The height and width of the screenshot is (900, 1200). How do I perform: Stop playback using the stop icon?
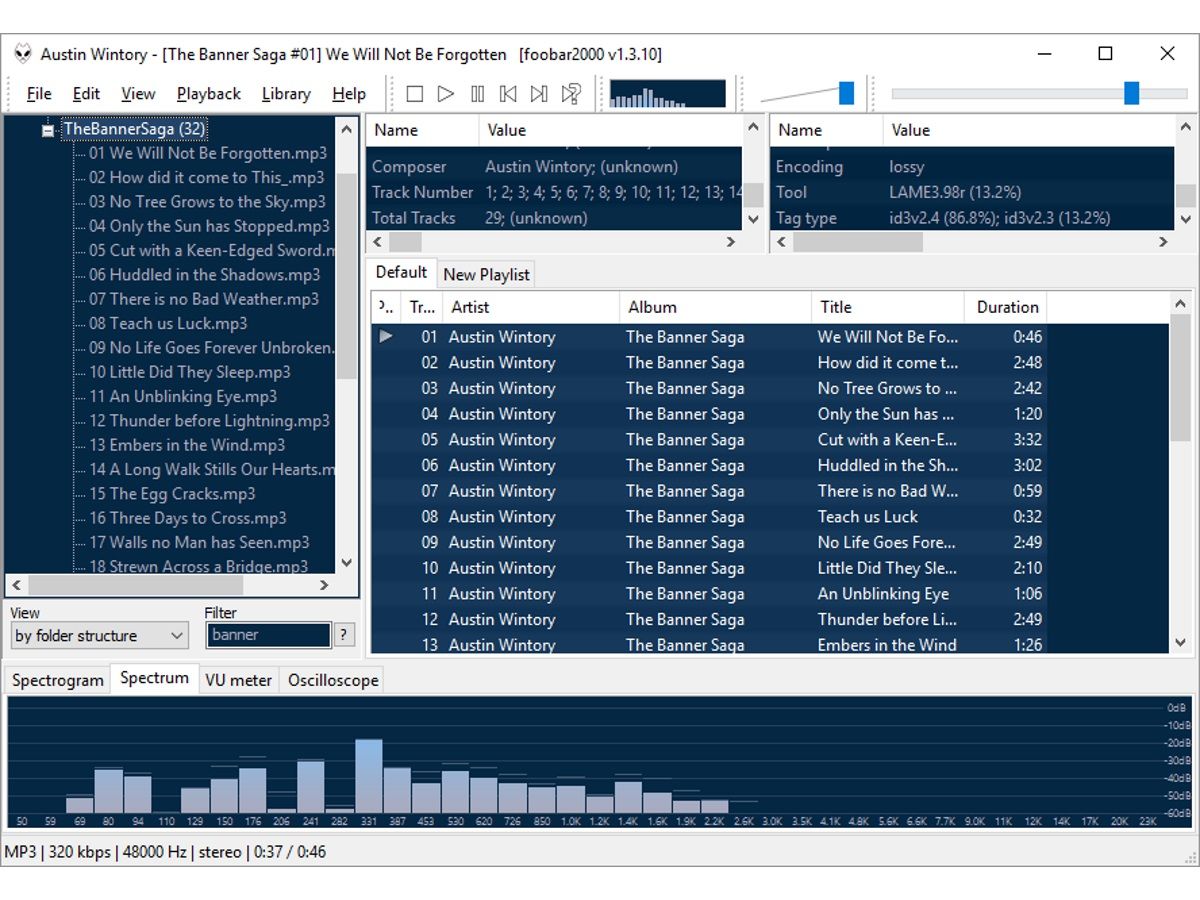click(x=414, y=93)
